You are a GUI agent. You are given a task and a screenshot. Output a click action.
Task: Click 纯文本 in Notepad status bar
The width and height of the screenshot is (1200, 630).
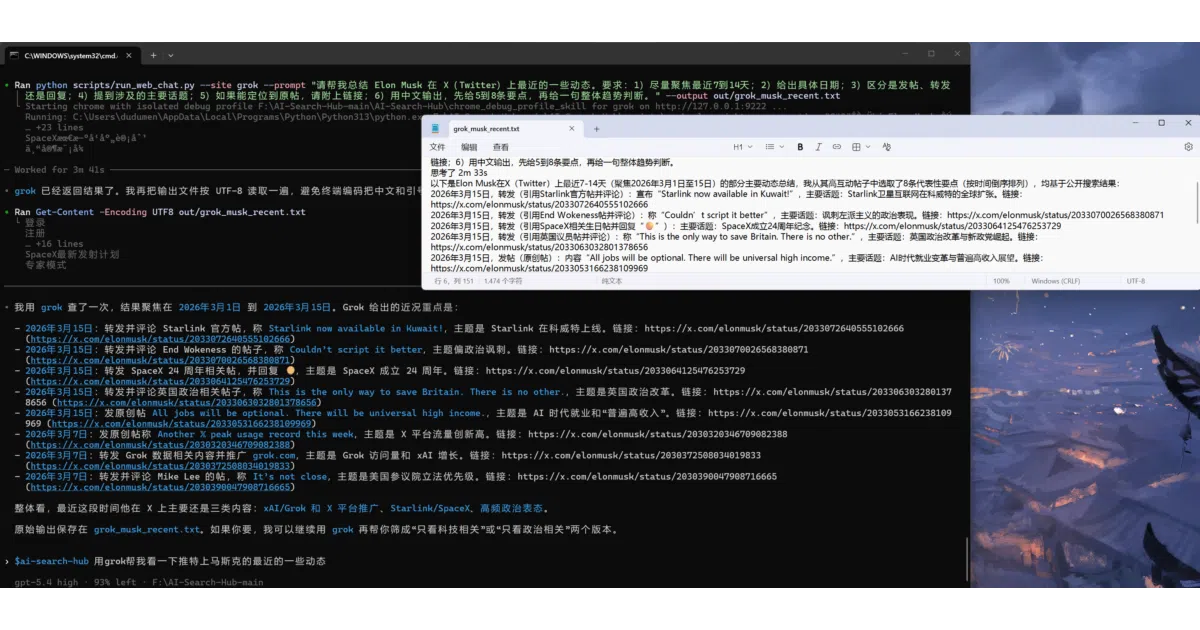pyautogui.click(x=613, y=281)
